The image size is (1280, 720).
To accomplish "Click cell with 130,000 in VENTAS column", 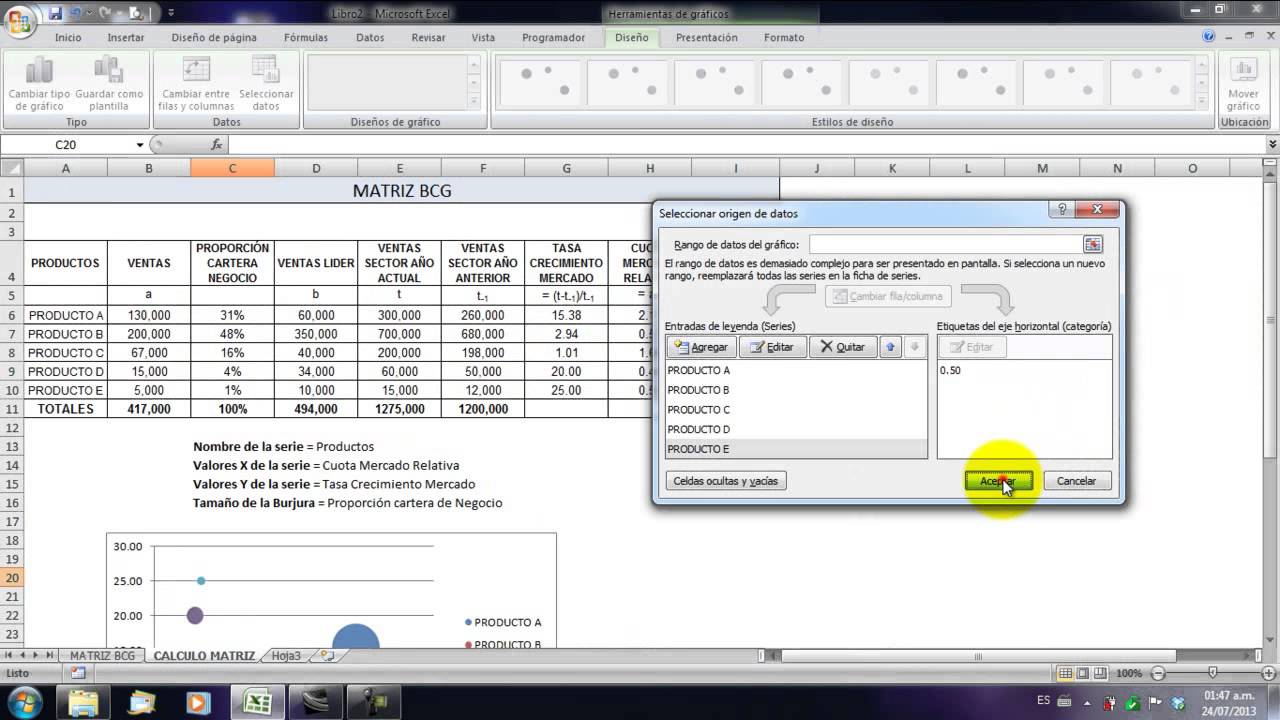I will (x=149, y=315).
